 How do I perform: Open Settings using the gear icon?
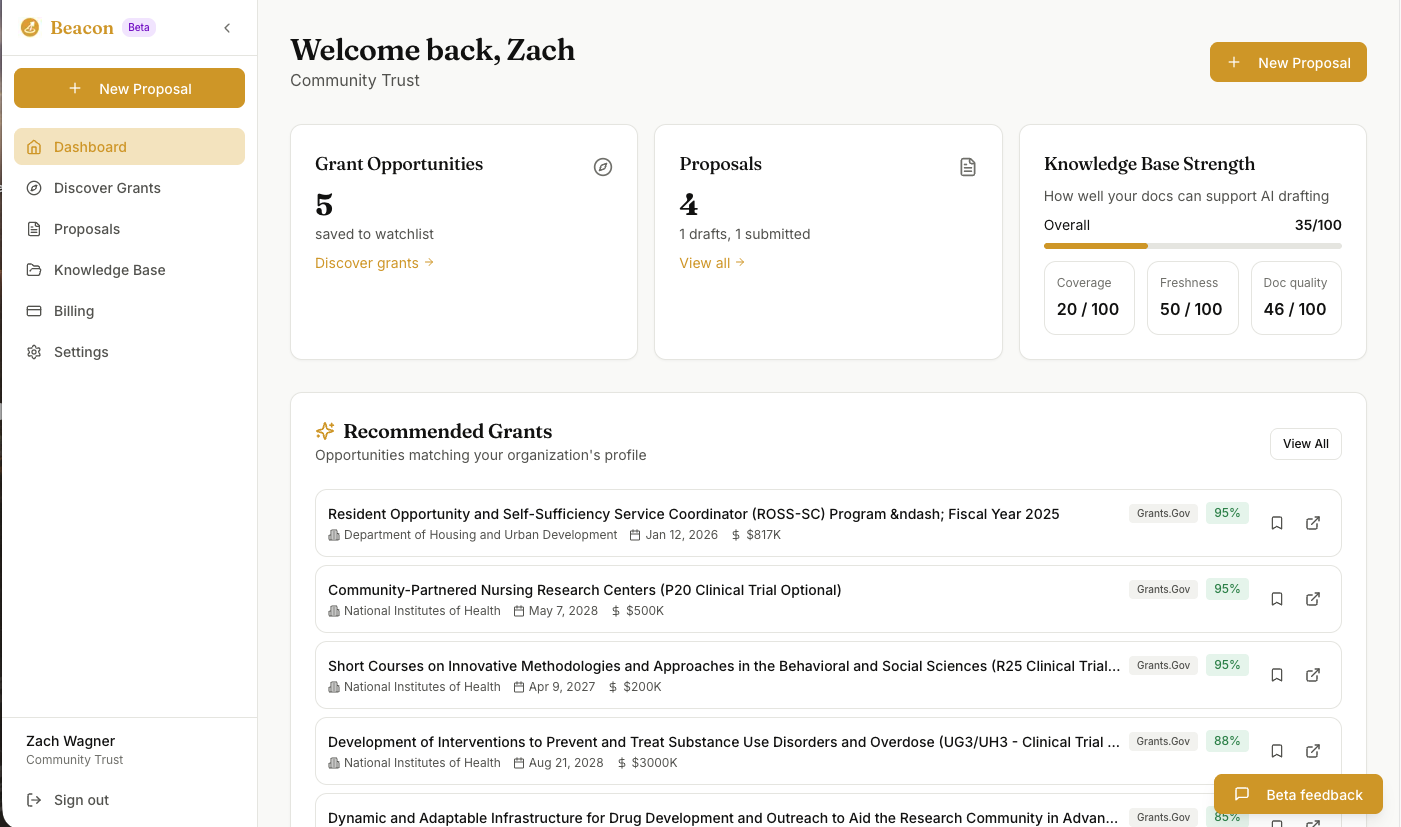click(34, 351)
